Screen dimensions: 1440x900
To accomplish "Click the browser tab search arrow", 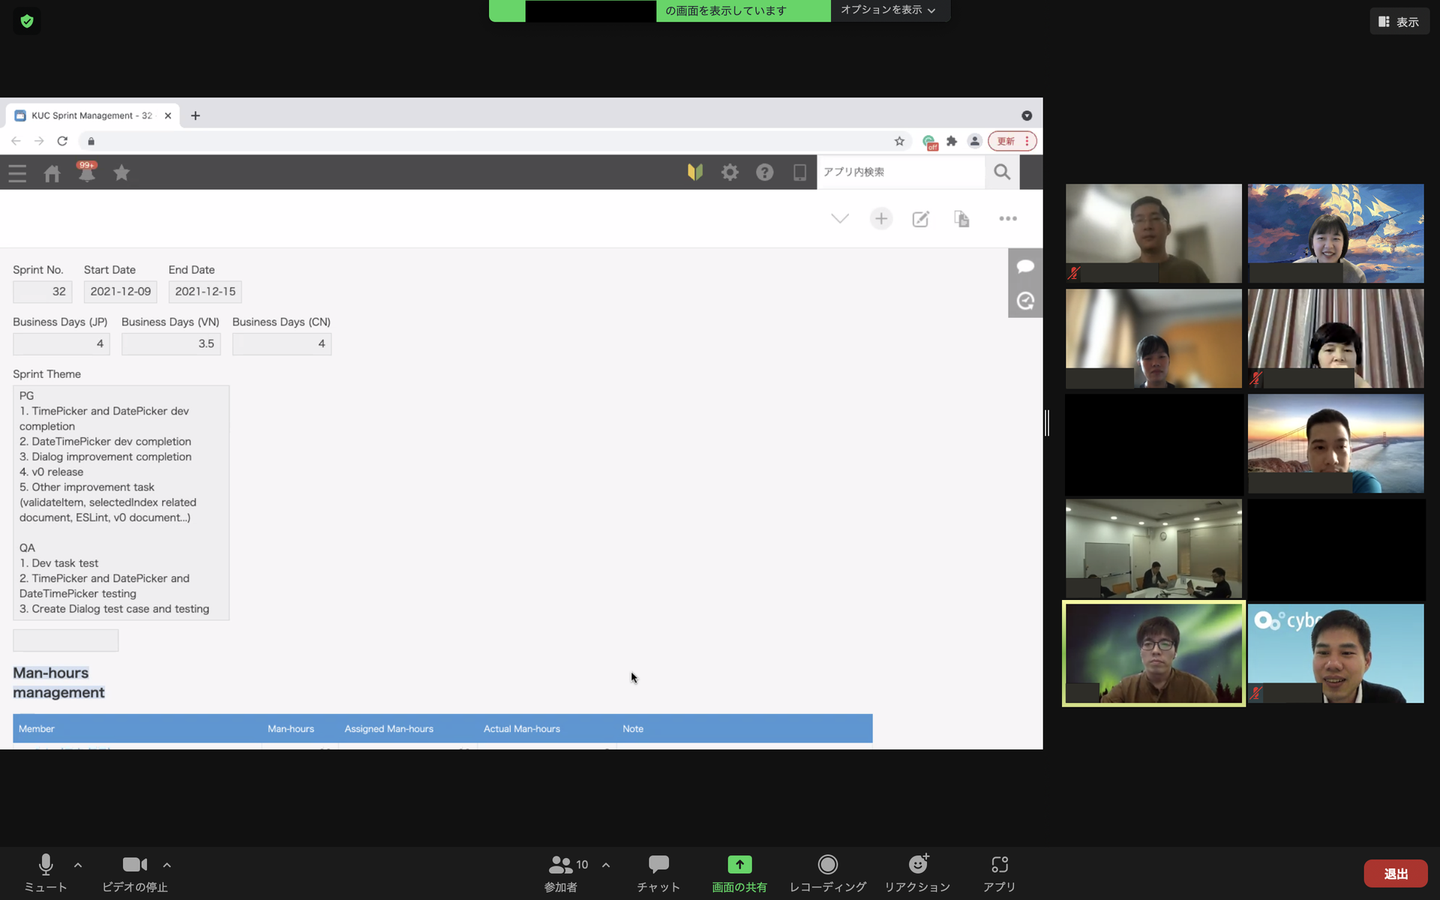I will (x=1027, y=115).
